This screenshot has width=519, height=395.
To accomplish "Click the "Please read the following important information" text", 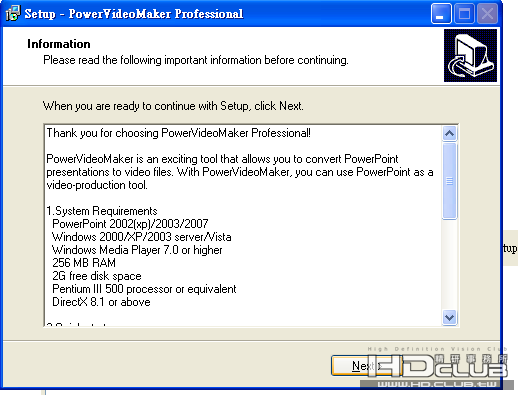I will pyautogui.click(x=196, y=60).
